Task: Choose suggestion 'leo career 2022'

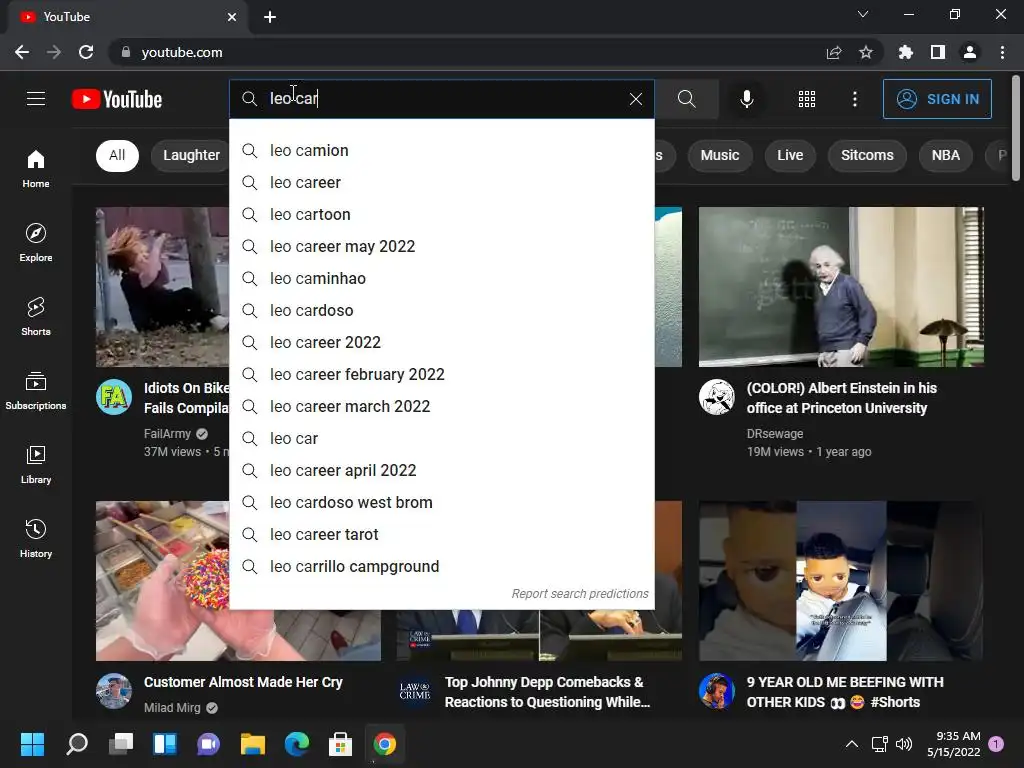Action: (x=442, y=342)
